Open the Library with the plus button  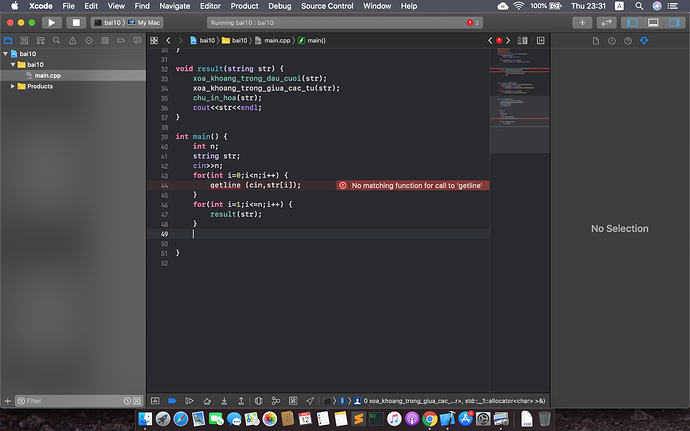pos(582,22)
